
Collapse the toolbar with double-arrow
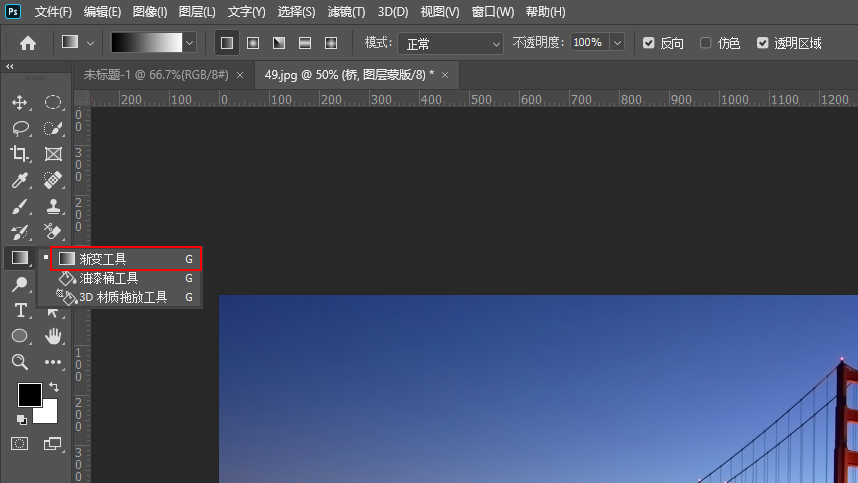10,66
